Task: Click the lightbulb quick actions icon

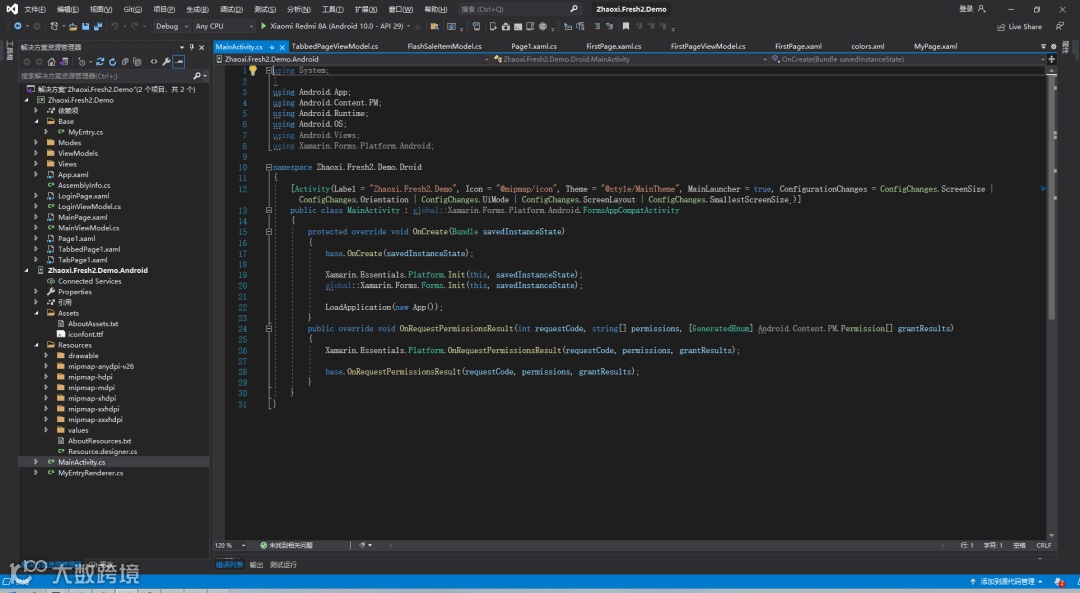Action: pos(253,71)
